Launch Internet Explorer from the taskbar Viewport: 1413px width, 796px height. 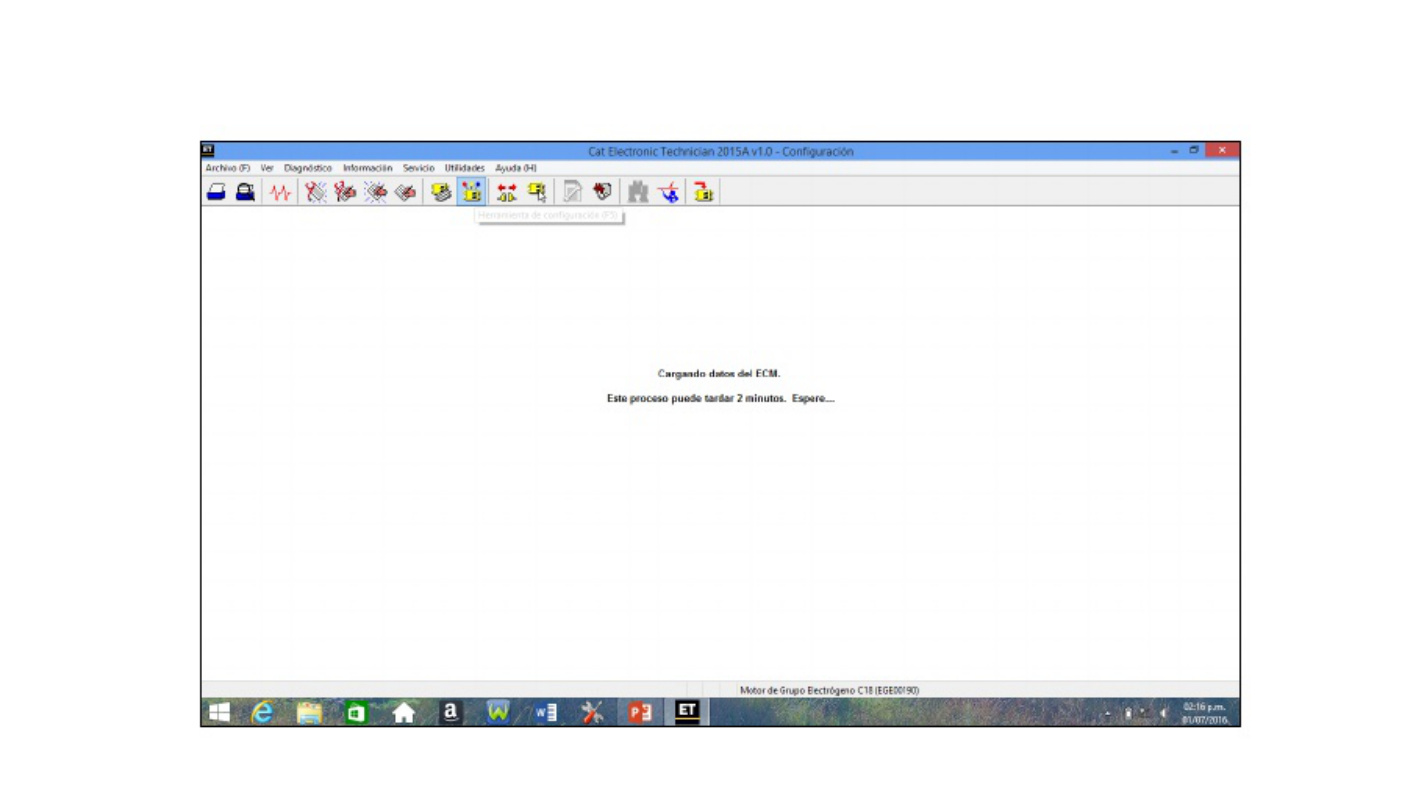pos(262,712)
